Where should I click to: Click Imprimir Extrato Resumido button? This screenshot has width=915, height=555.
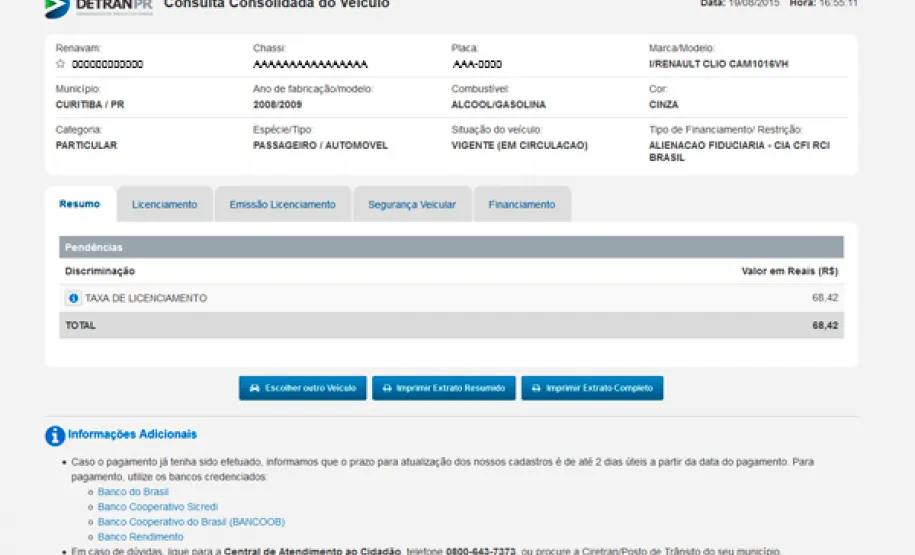443,388
